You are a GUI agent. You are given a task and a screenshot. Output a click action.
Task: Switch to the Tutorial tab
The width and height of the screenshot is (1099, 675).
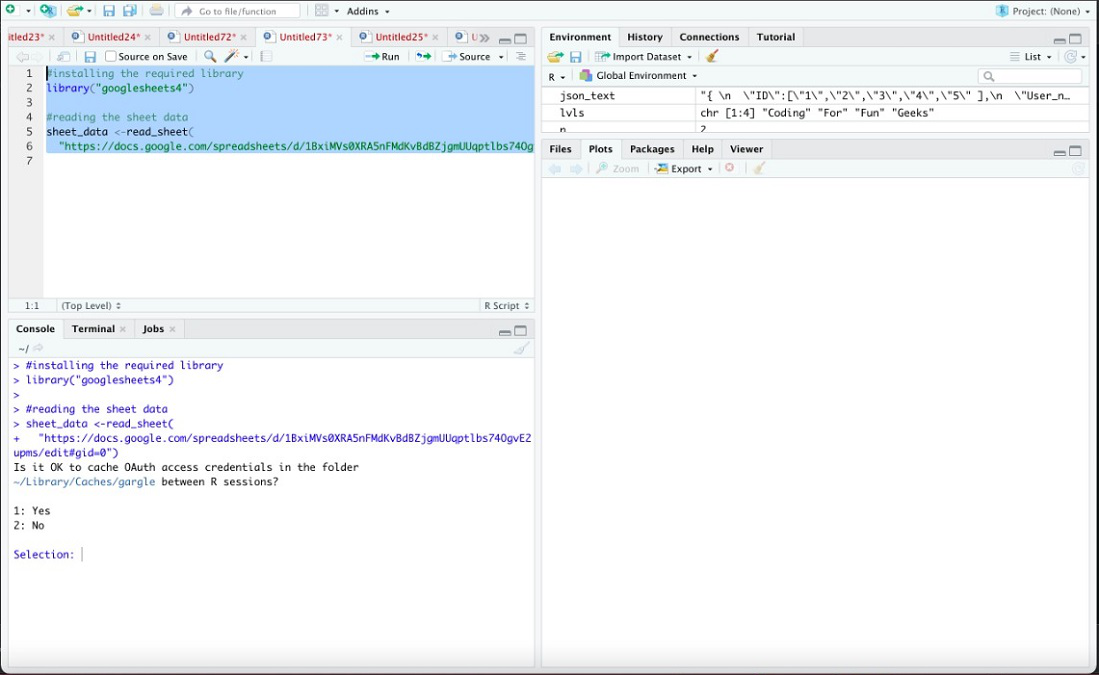tap(775, 37)
